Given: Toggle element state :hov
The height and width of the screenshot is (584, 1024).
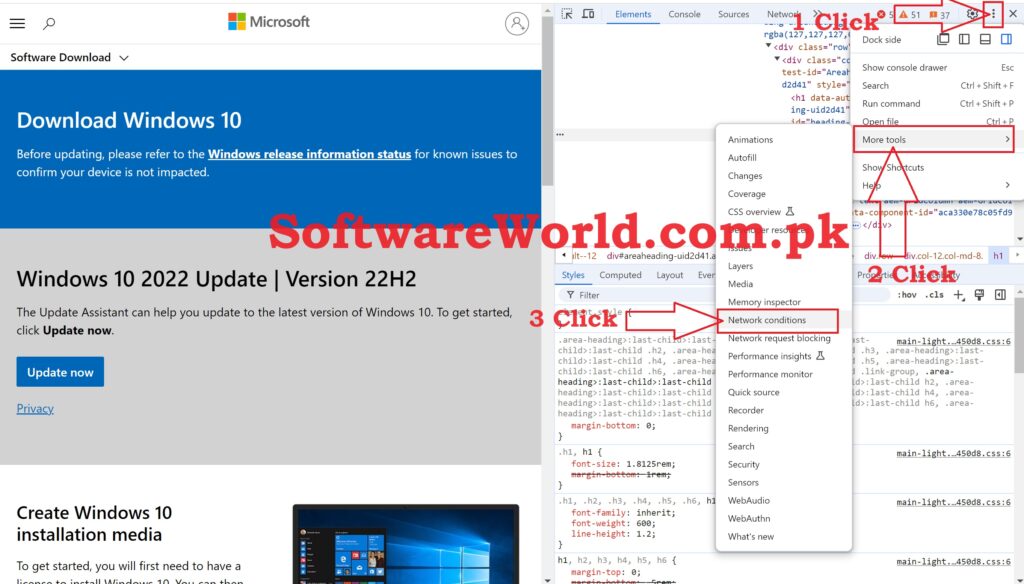Looking at the screenshot, I should 907,295.
